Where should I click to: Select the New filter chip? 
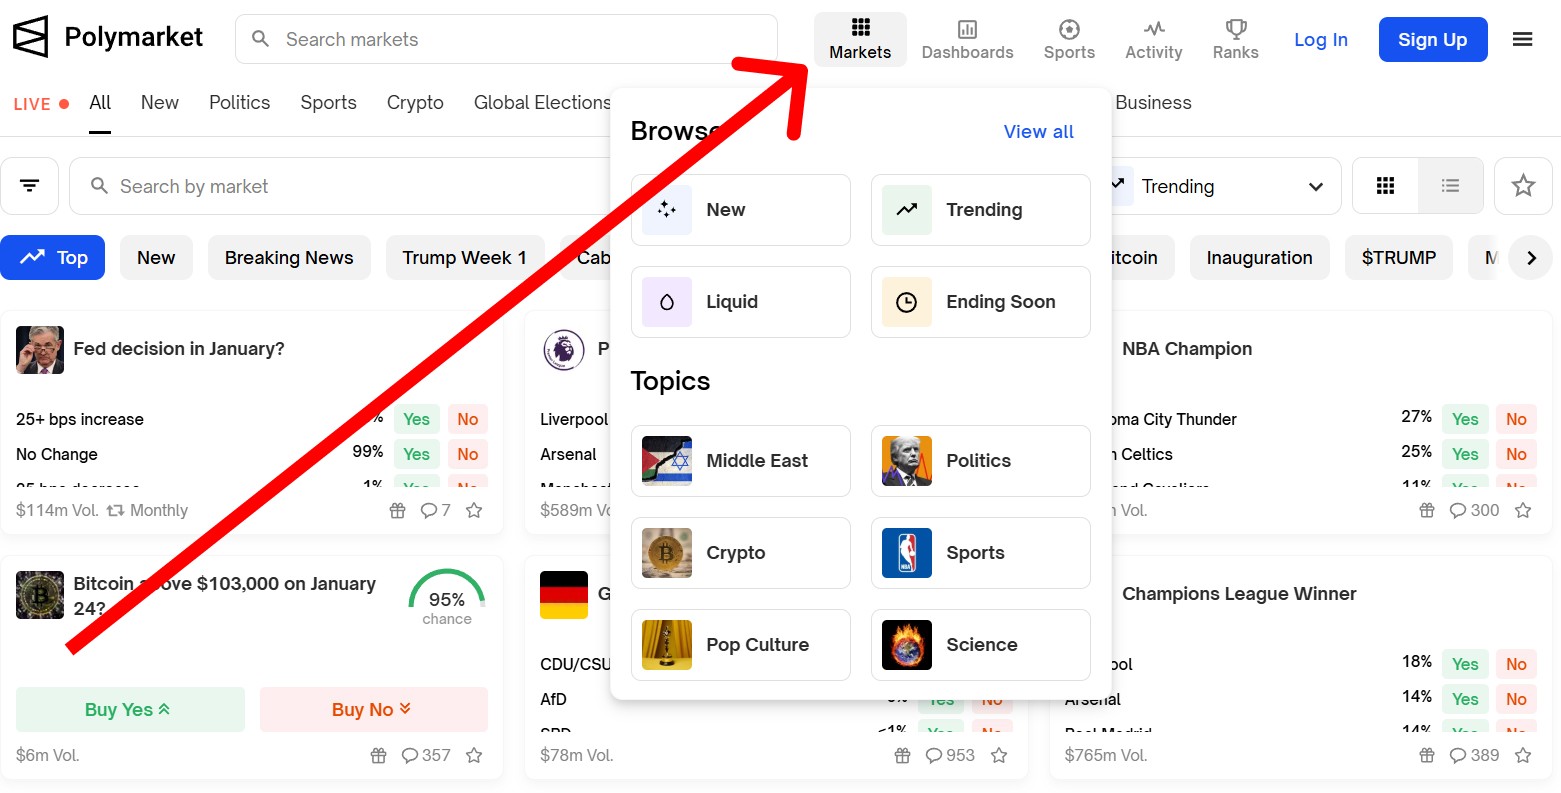point(156,258)
